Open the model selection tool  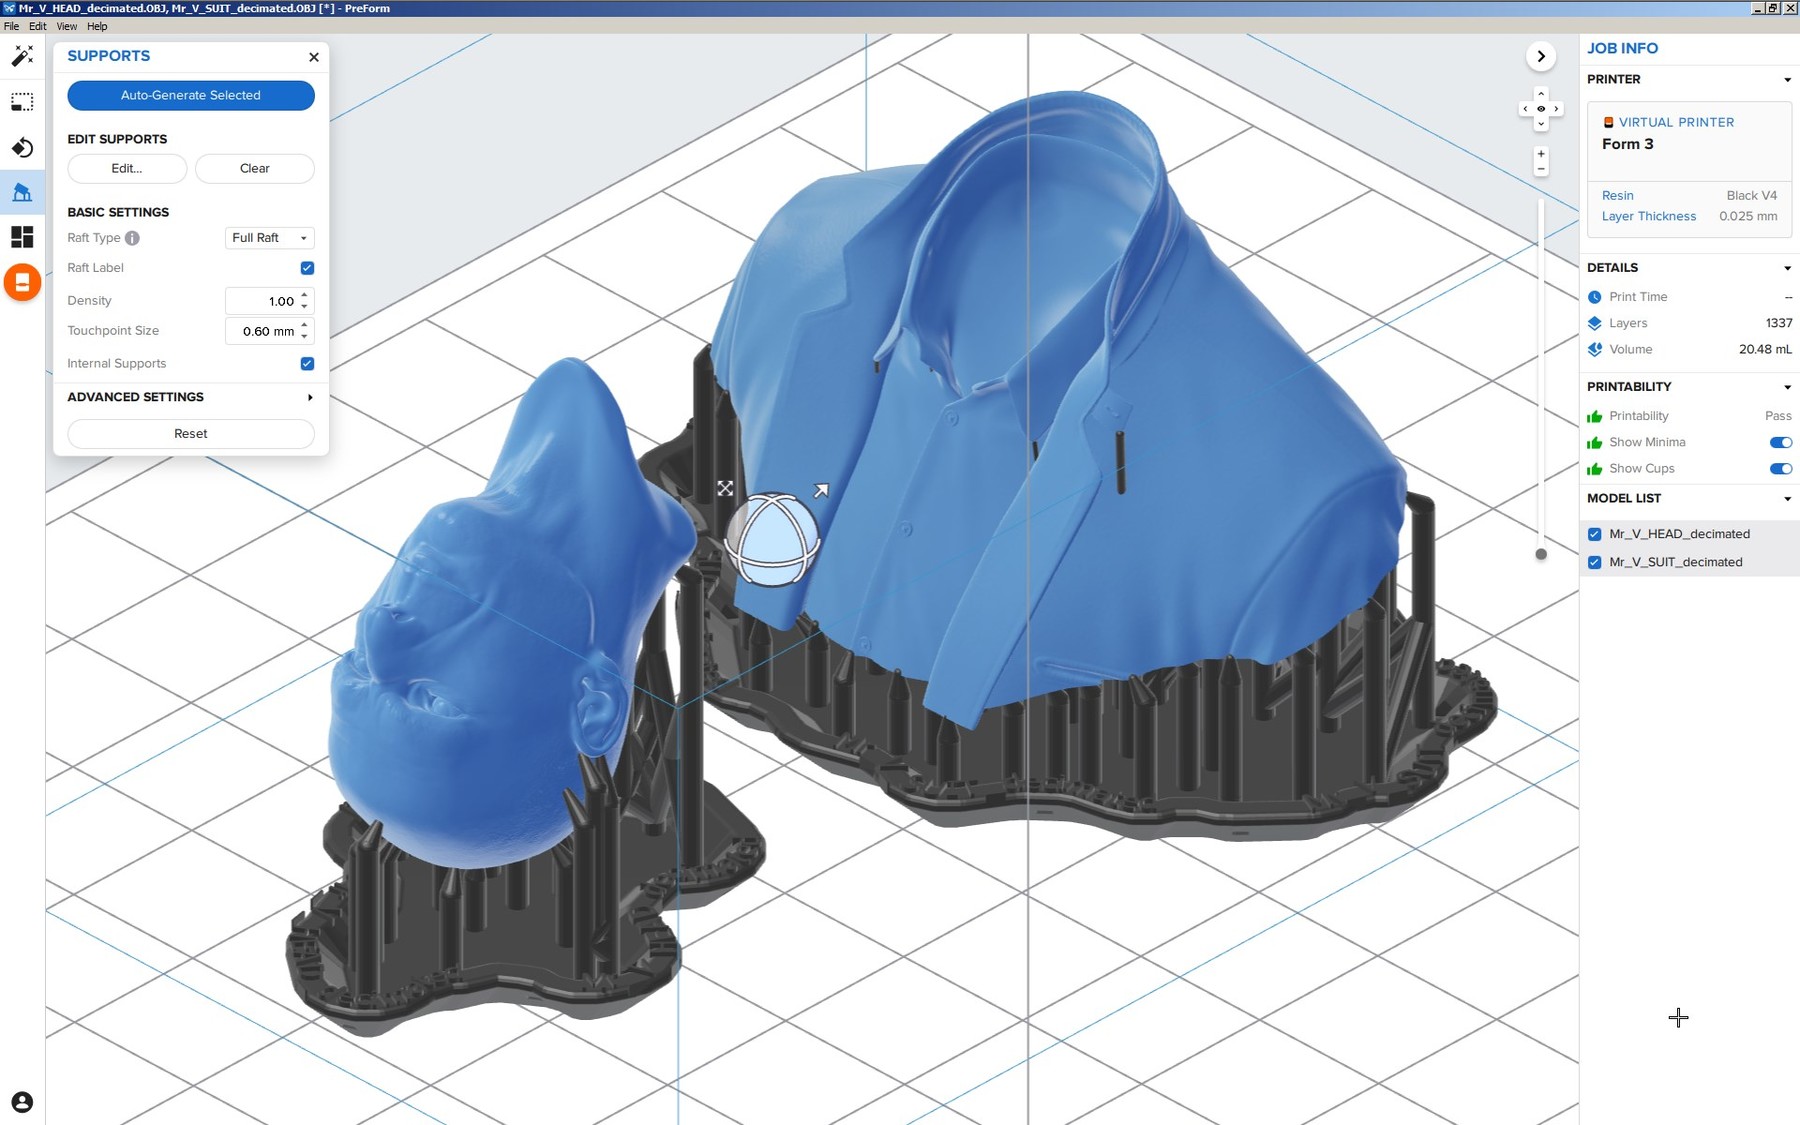point(22,102)
